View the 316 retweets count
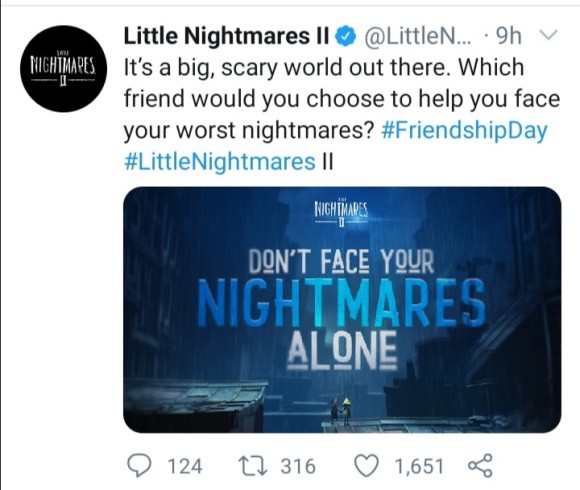Image resolution: width=580 pixels, height=490 pixels. pos(298,466)
